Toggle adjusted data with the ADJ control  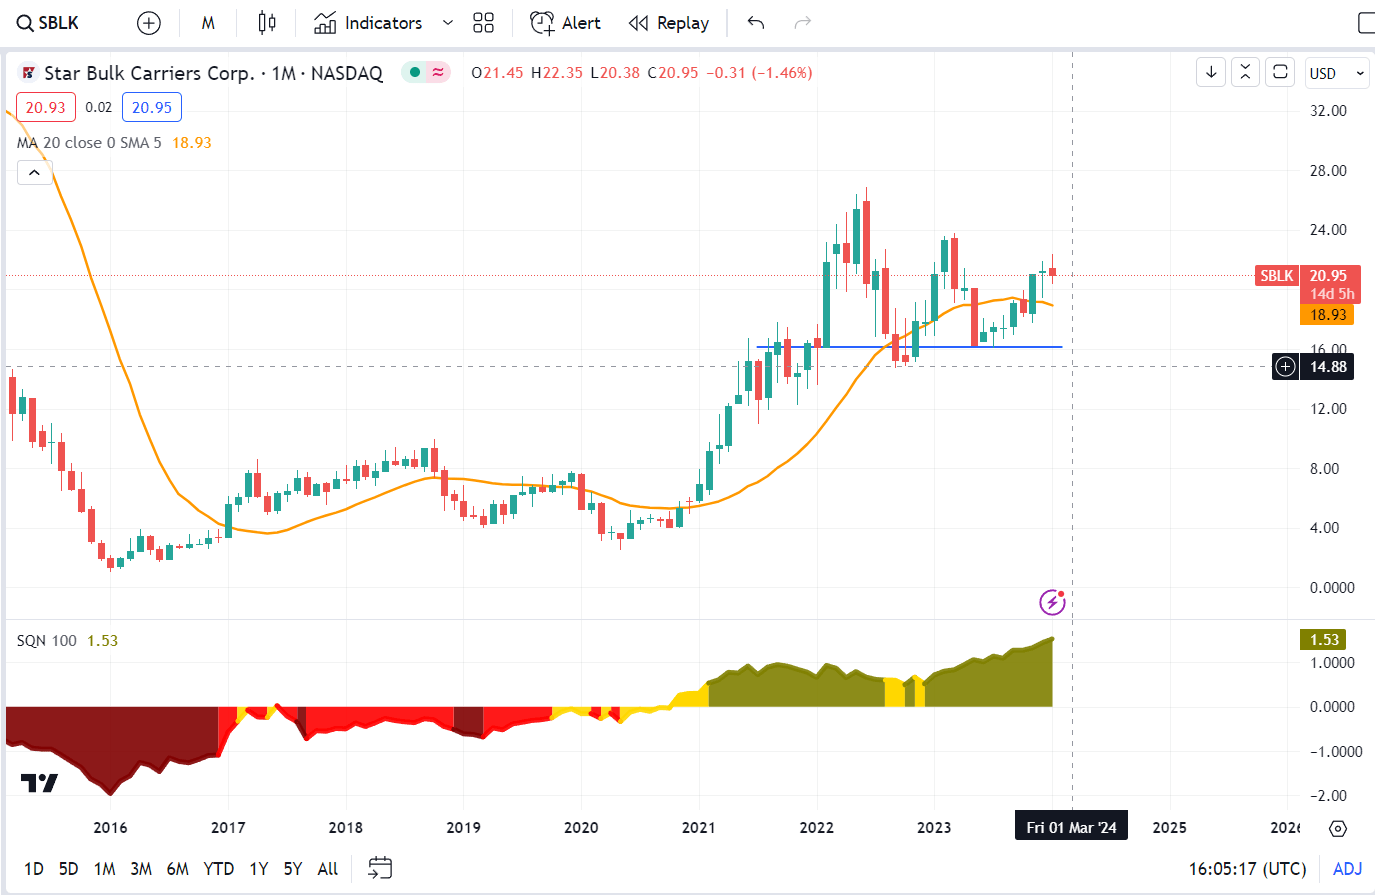tap(1349, 869)
